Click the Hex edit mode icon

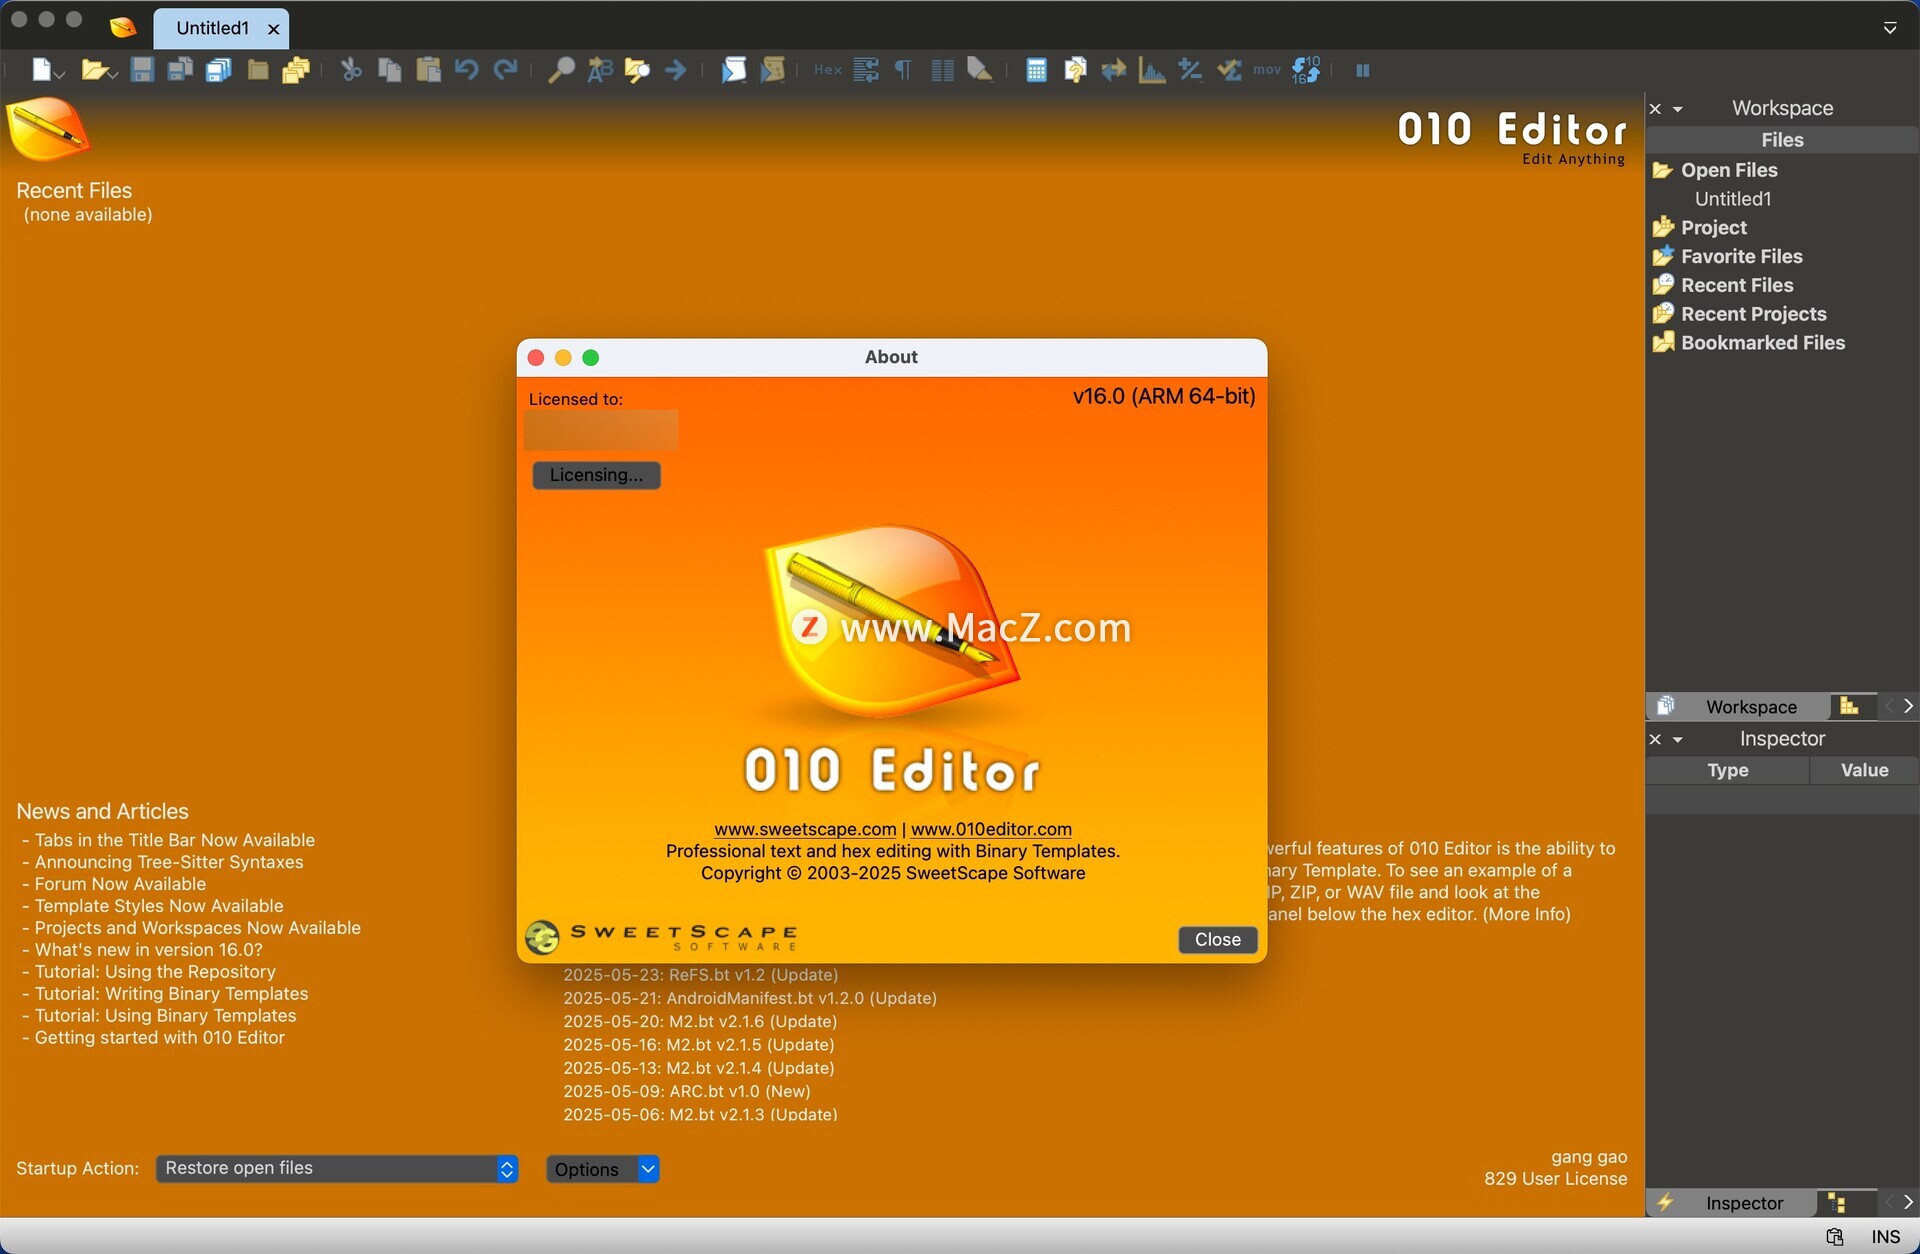point(827,70)
